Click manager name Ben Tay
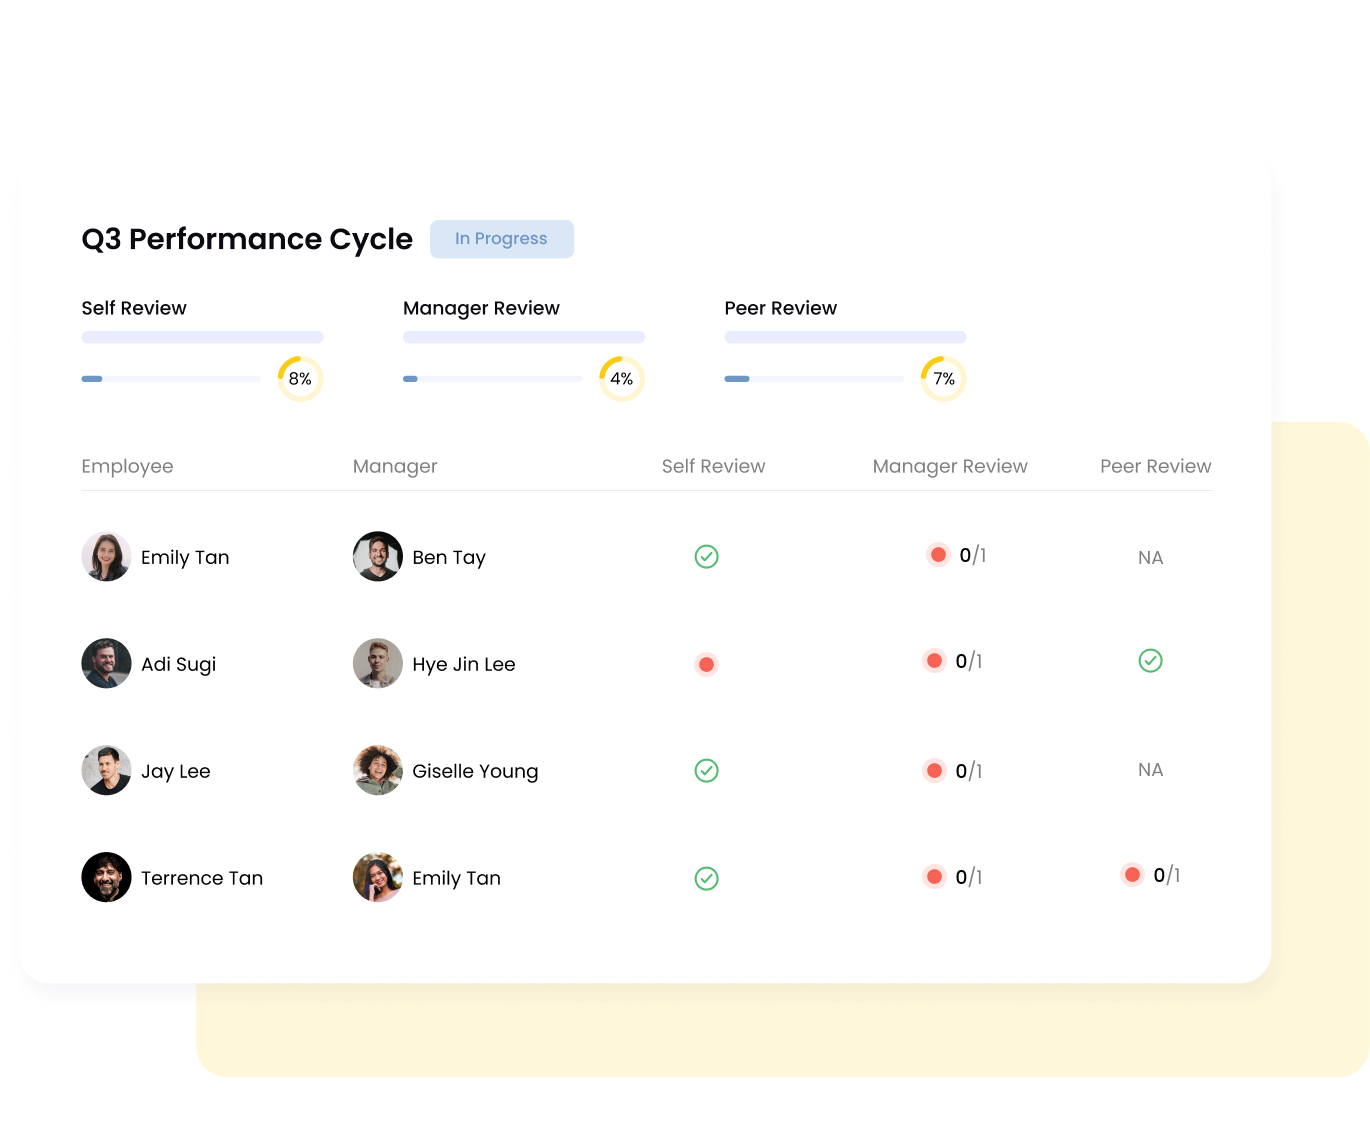Screen dimensions: 1370x1146 [x=448, y=557]
